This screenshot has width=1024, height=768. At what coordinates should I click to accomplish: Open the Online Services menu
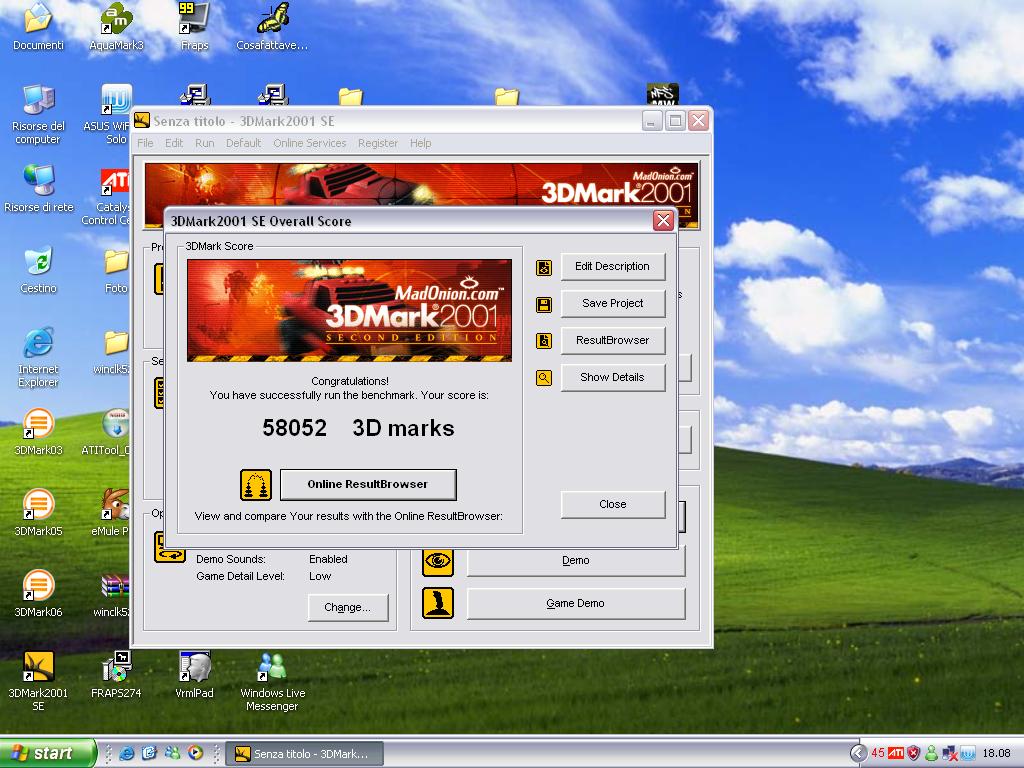click(310, 143)
